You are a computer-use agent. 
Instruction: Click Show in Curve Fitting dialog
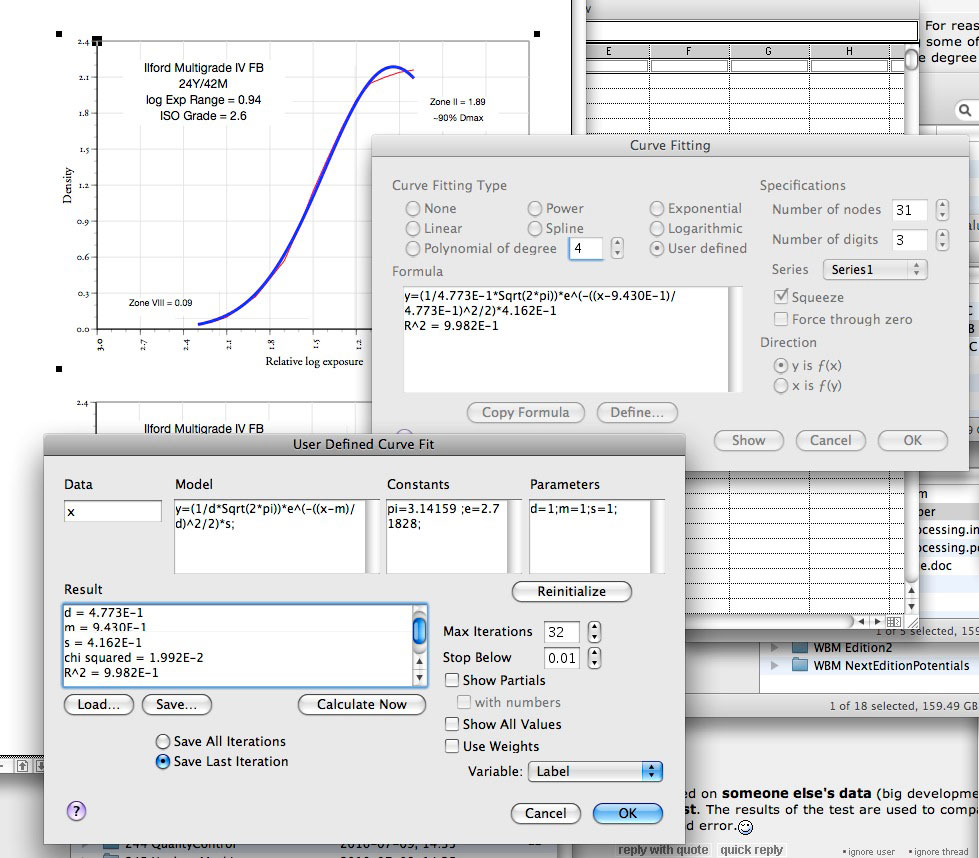(x=749, y=440)
